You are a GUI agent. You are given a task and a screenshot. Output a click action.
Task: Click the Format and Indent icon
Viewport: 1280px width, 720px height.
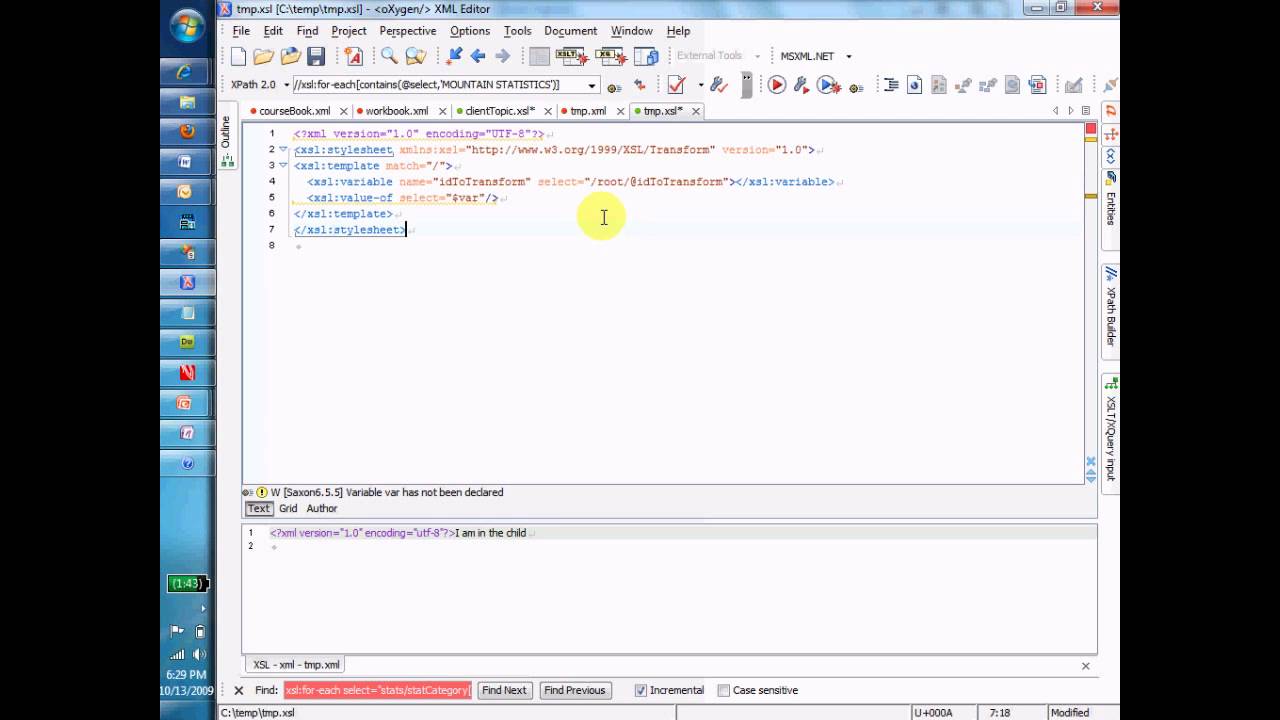[890, 85]
